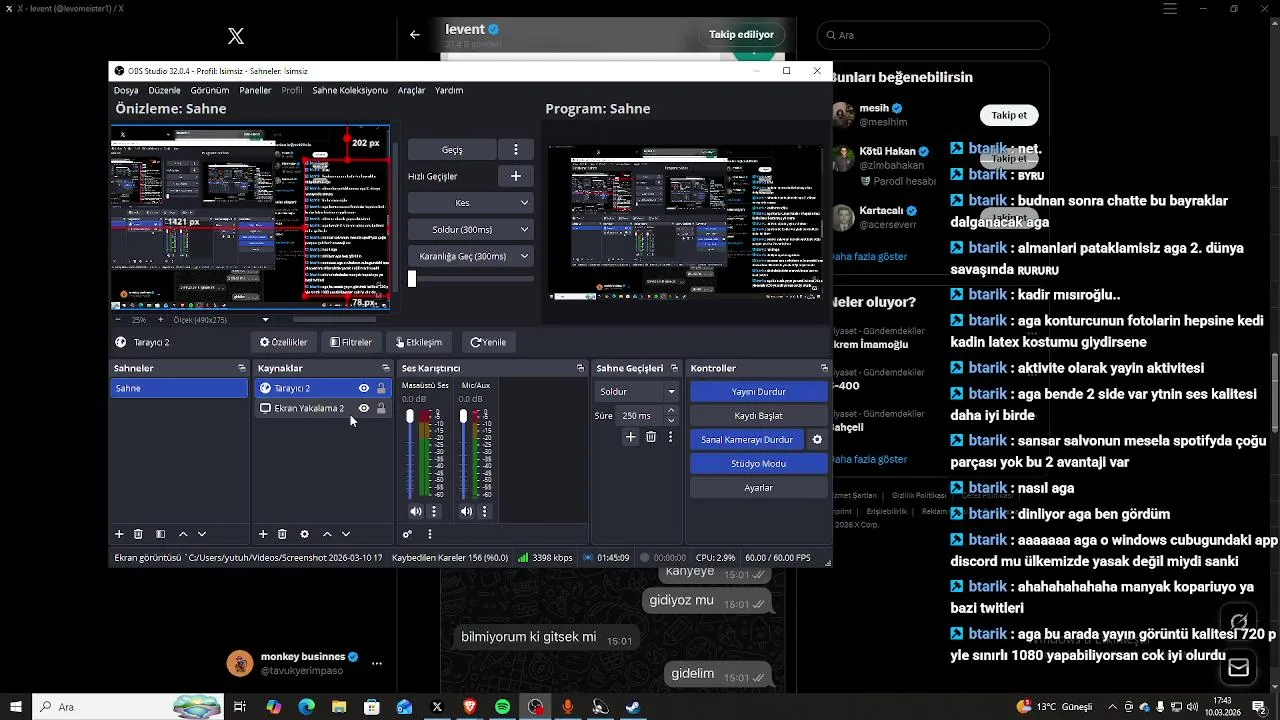1280x720 pixels.
Task: Open the Araçlar menu
Action: click(412, 90)
